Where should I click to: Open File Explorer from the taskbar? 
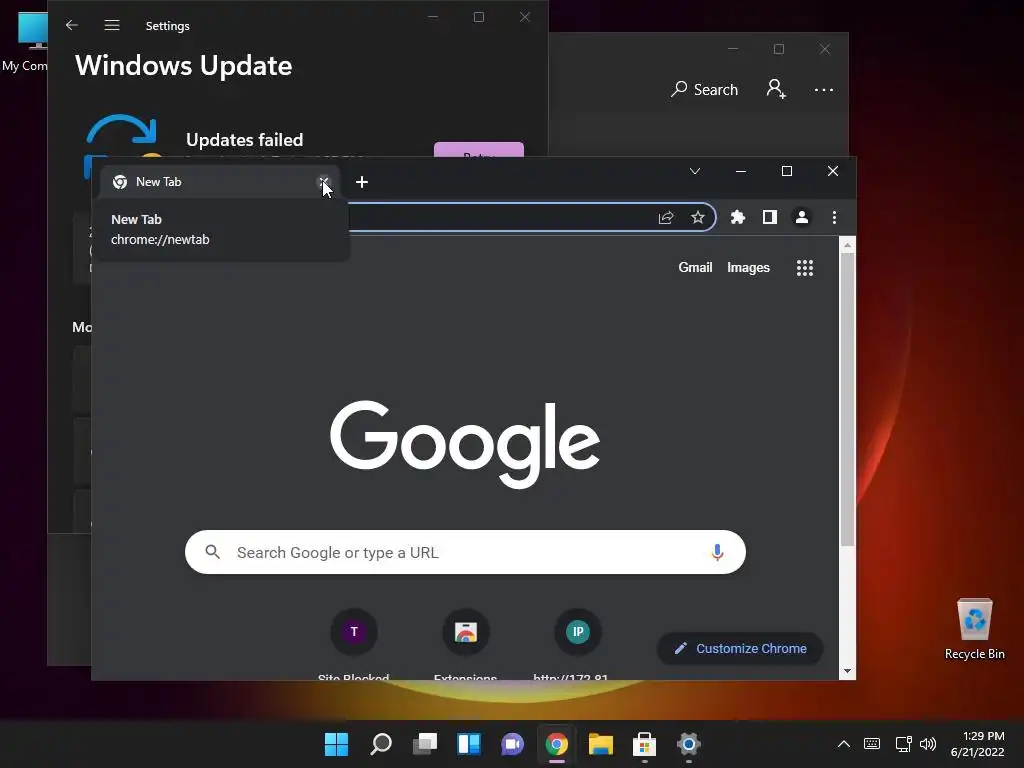[x=601, y=744]
